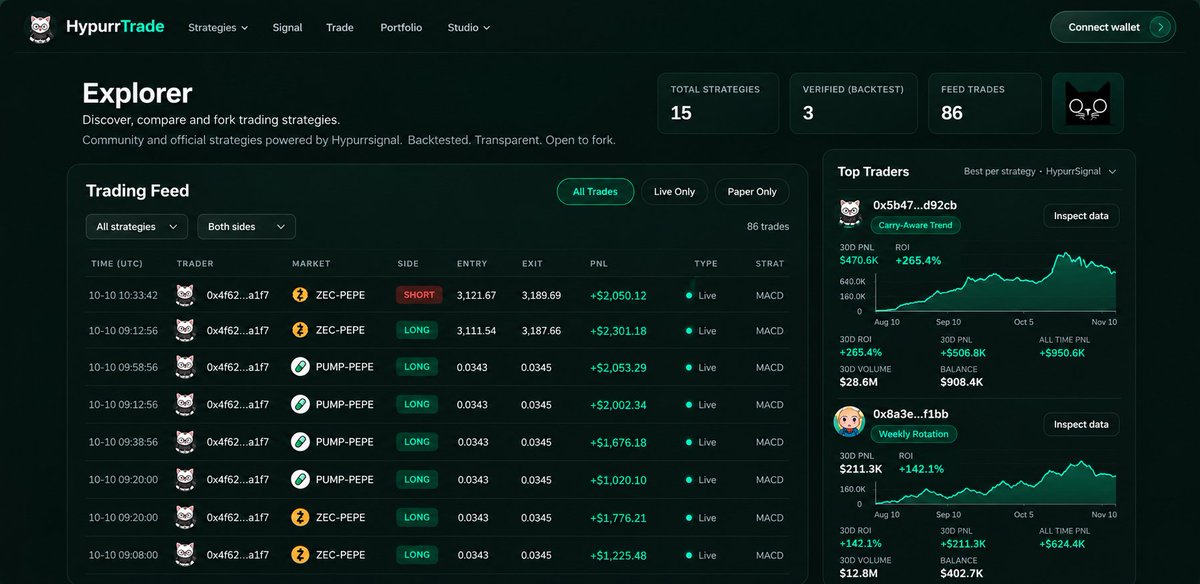Click the Verified (Backtest) 3 card
The image size is (1200, 584).
(x=854, y=103)
